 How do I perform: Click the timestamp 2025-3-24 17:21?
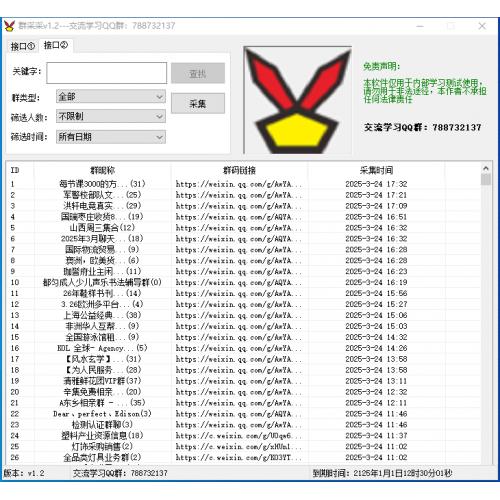[x=376, y=195]
